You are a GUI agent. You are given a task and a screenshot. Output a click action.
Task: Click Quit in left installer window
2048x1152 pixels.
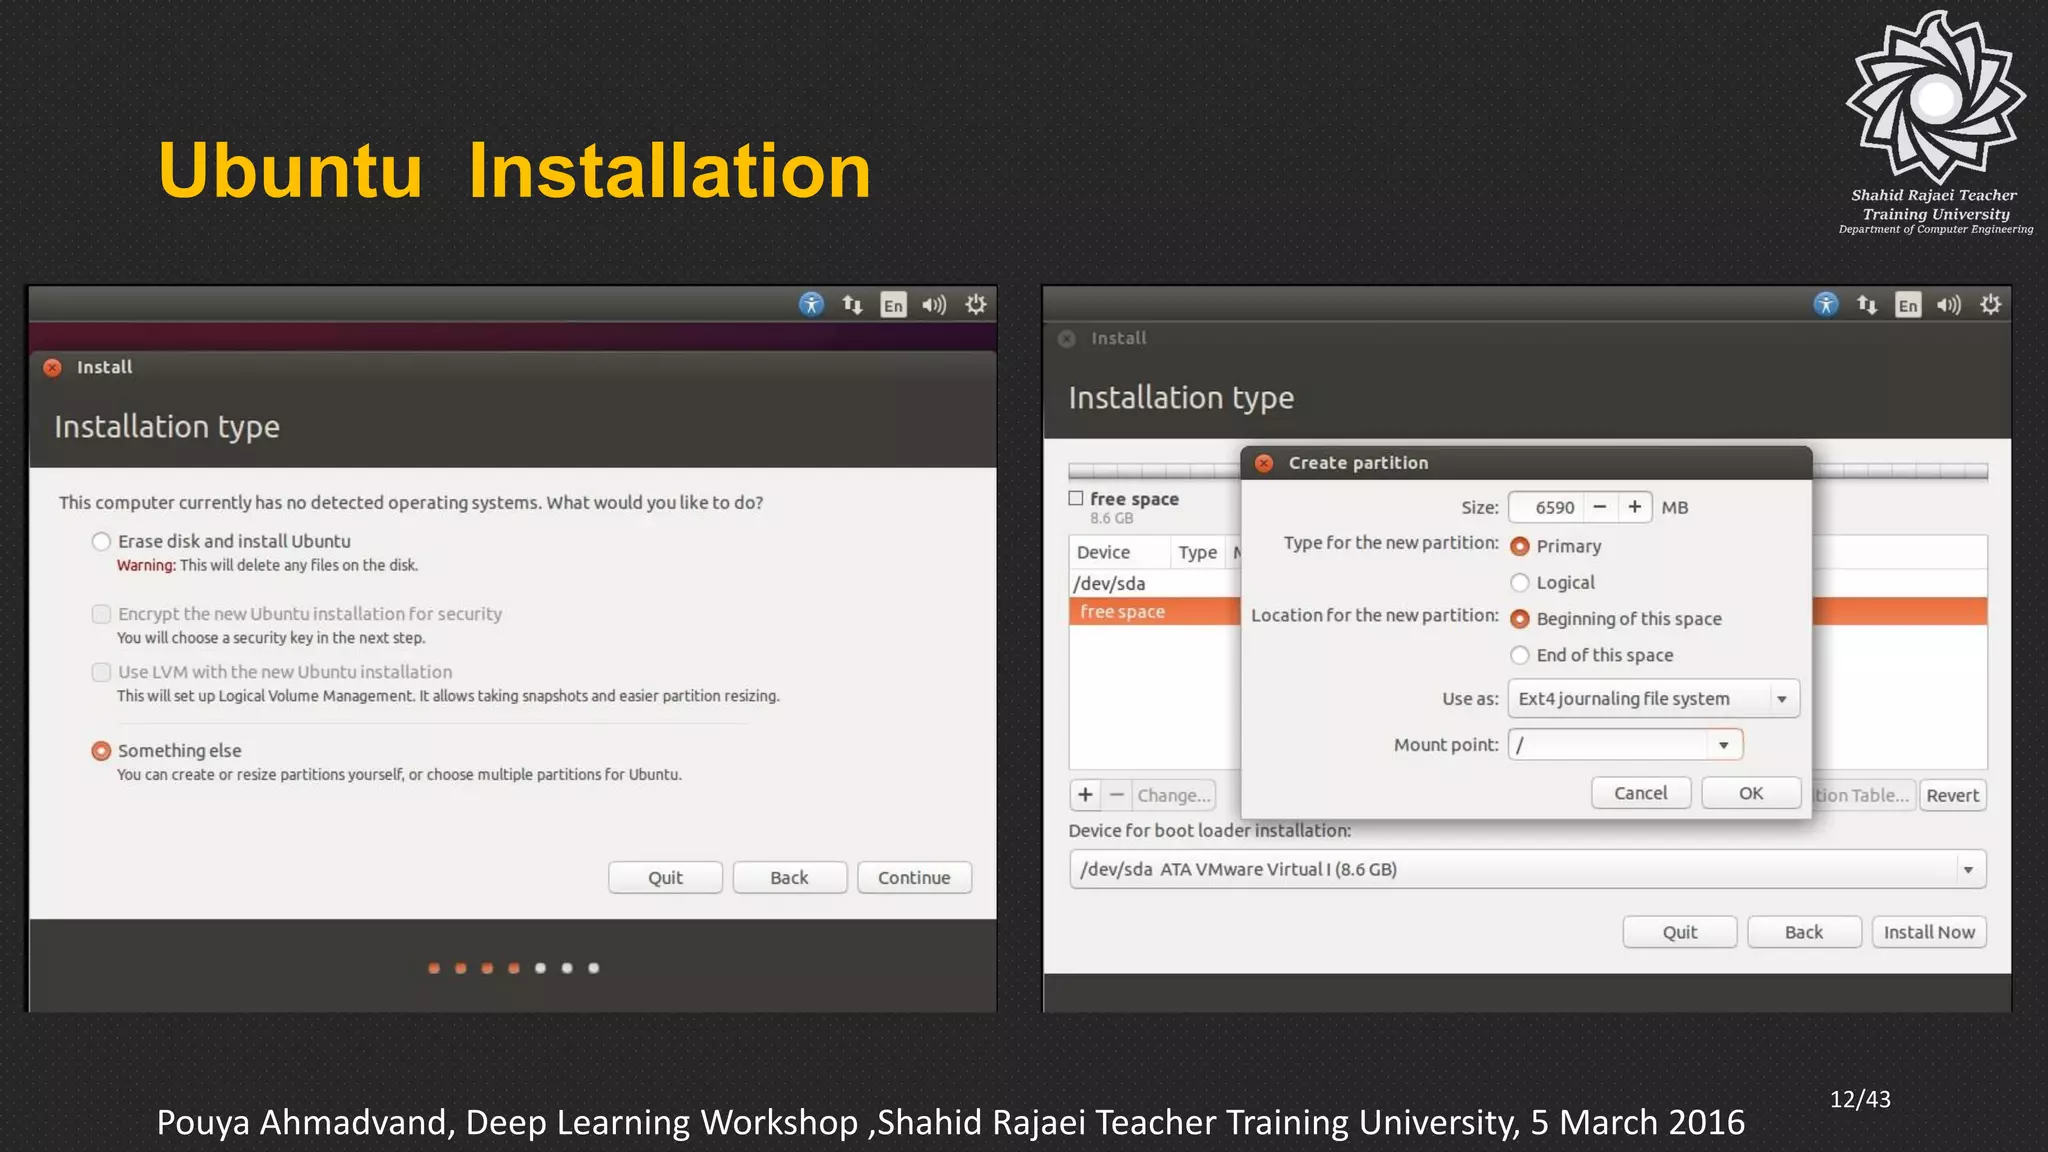tap(665, 877)
